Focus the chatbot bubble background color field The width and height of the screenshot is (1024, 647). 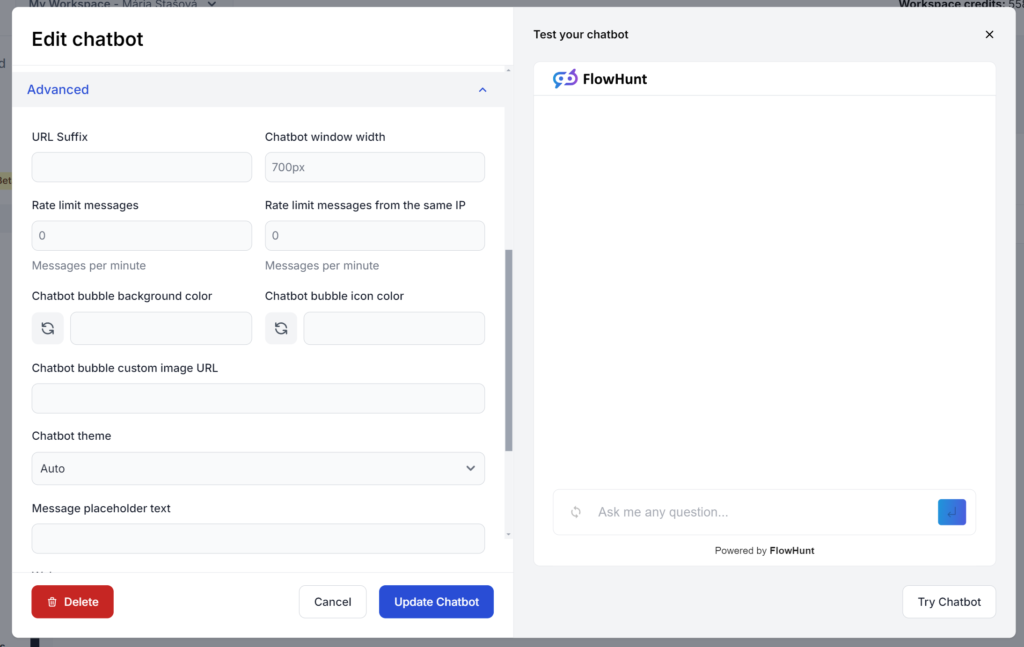point(161,328)
